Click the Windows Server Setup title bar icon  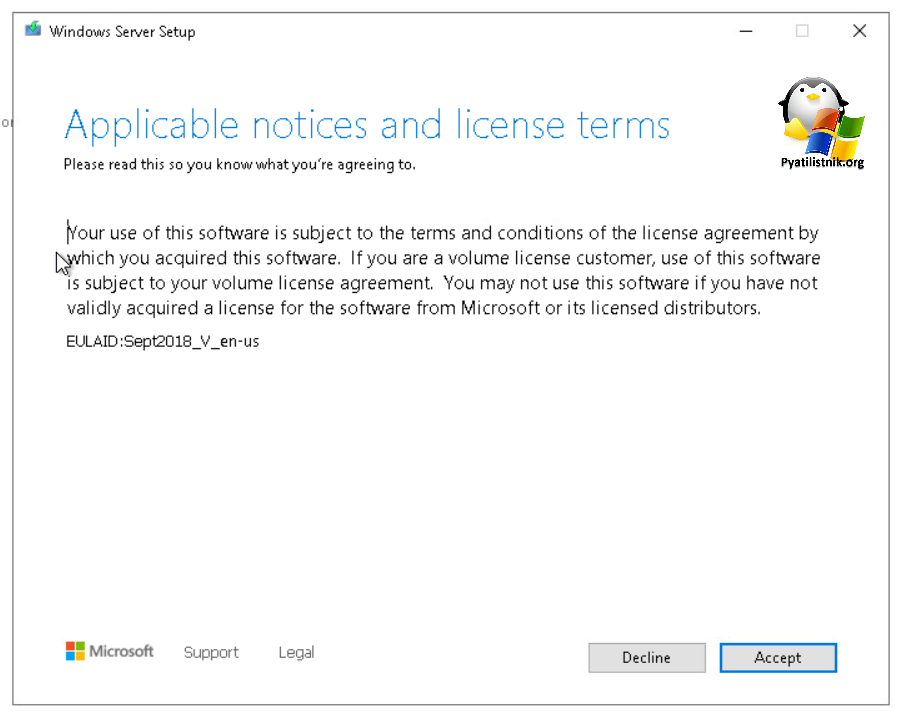coord(33,31)
